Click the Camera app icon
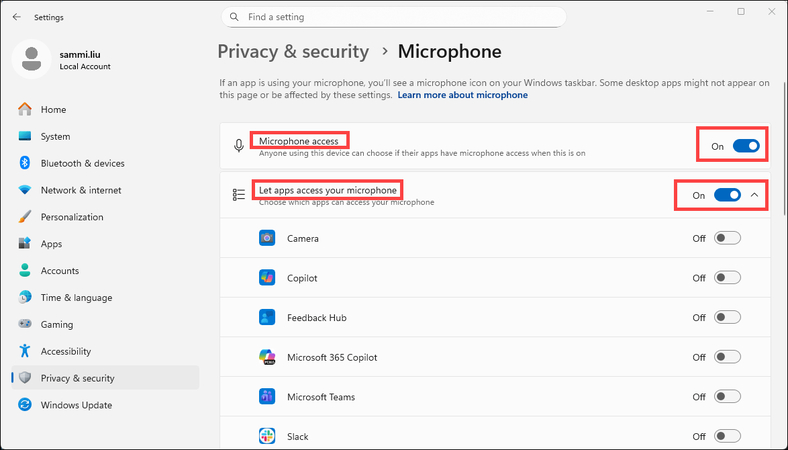This screenshot has width=788, height=450. tap(267, 238)
